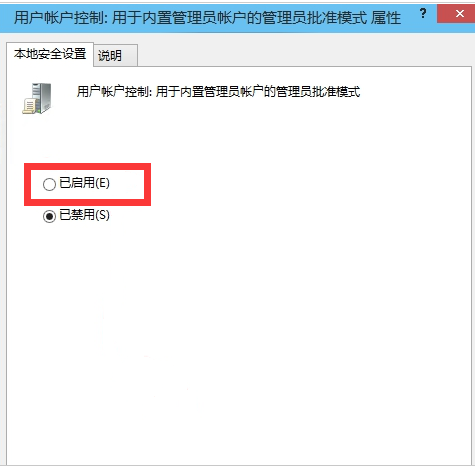Click the 属性 word in the title bar

386,17
